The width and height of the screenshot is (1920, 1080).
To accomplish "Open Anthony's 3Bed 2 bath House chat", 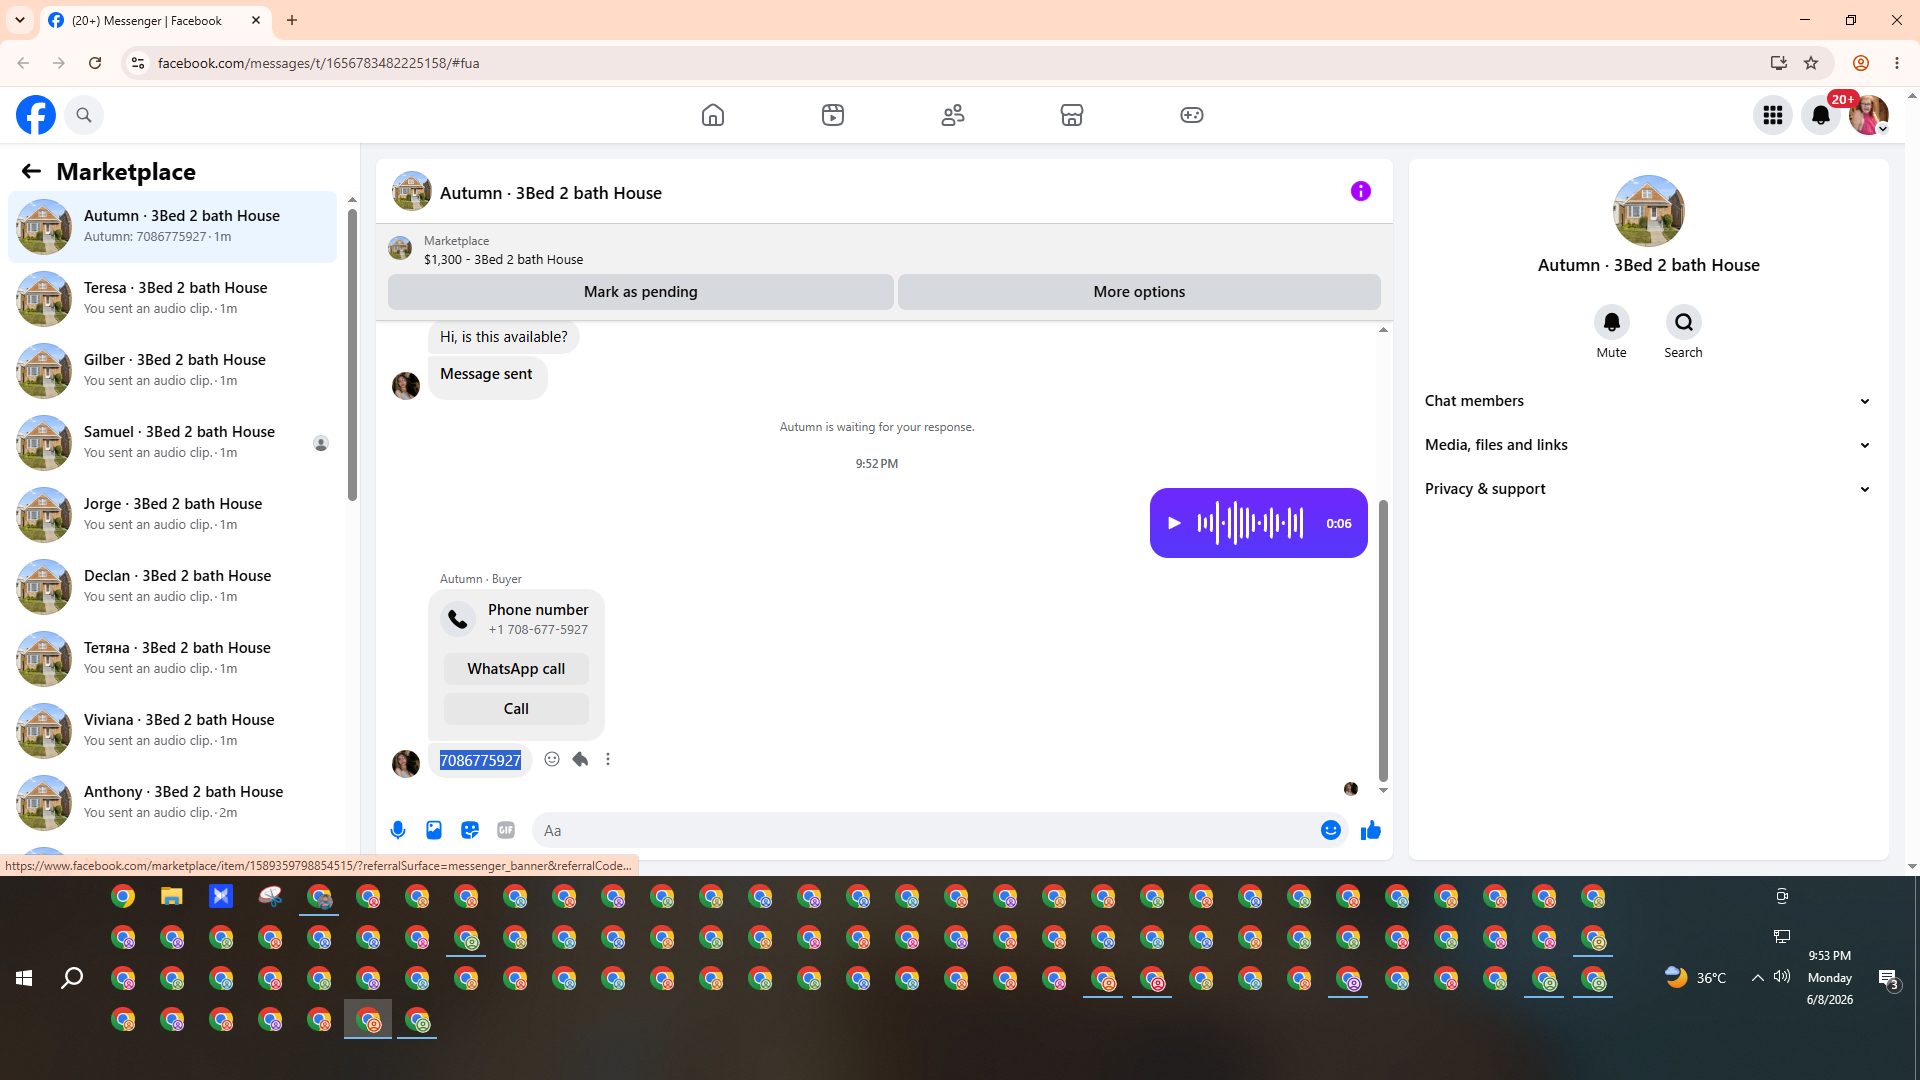I will pyautogui.click(x=172, y=802).
